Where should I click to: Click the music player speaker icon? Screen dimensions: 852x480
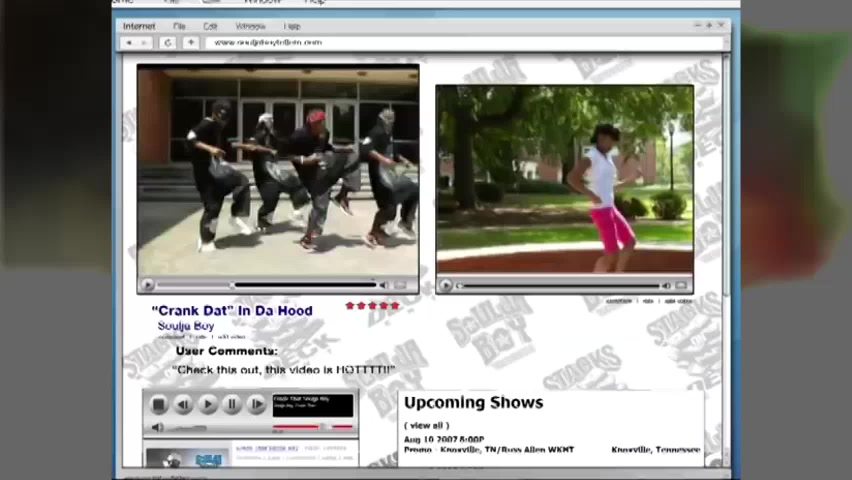[158, 428]
